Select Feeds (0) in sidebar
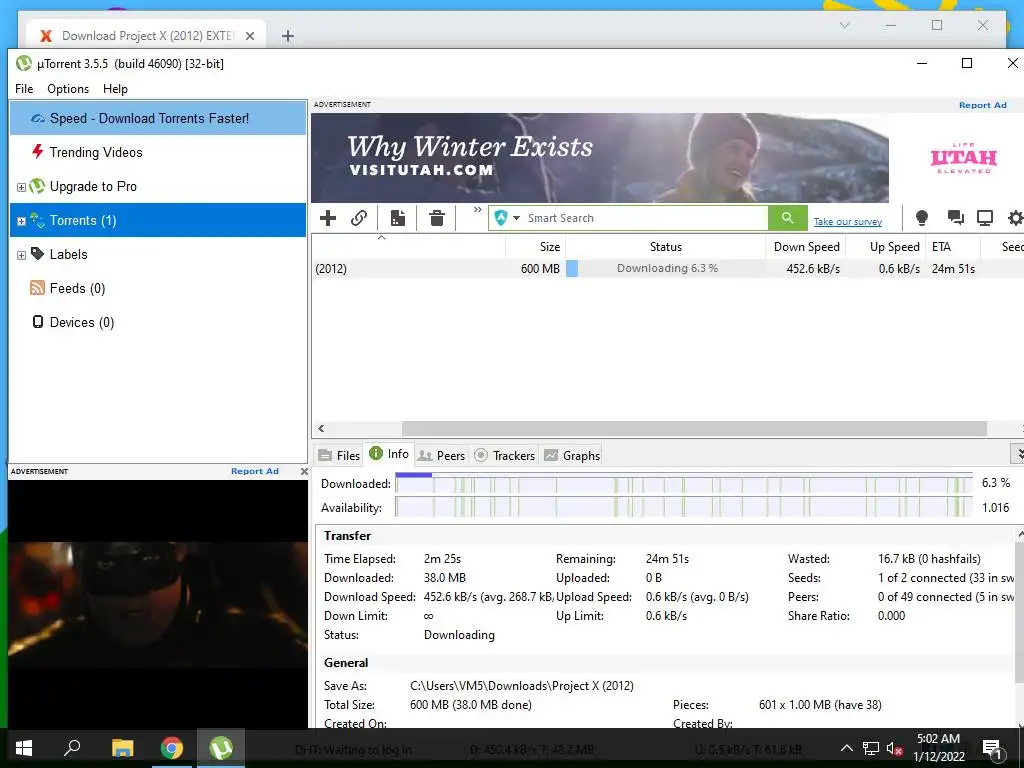This screenshot has width=1024, height=768. tap(158, 288)
